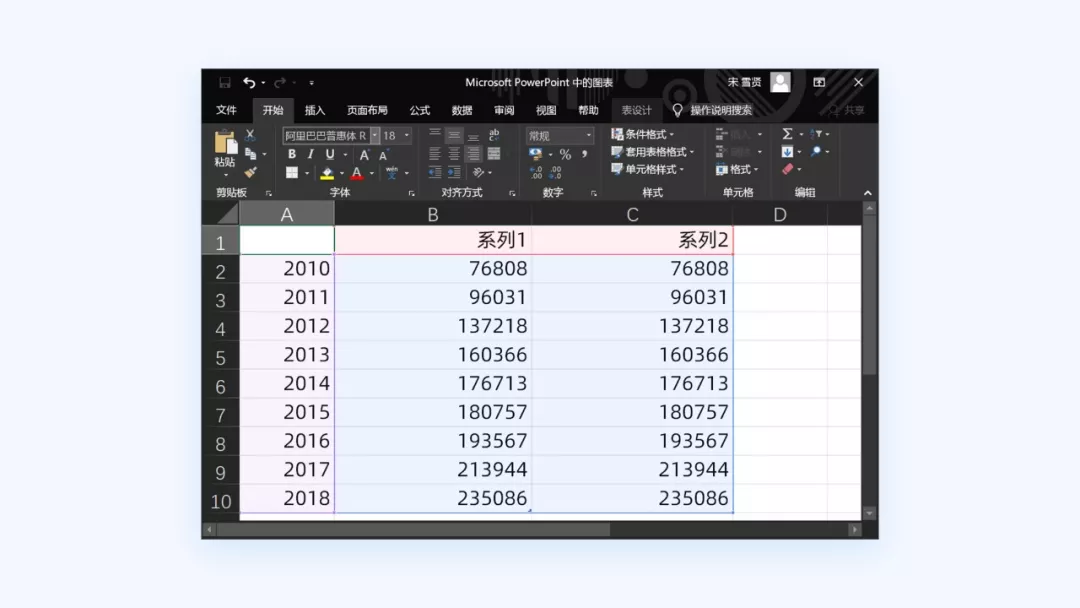This screenshot has height=608, width=1080.
Task: Click the Undo arrow in title bar
Action: coord(249,83)
